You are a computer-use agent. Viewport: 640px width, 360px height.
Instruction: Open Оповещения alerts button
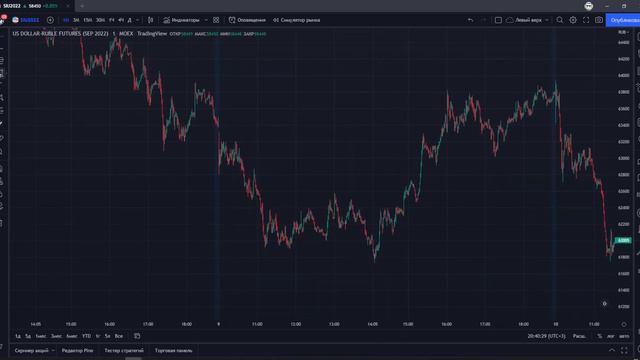point(247,20)
